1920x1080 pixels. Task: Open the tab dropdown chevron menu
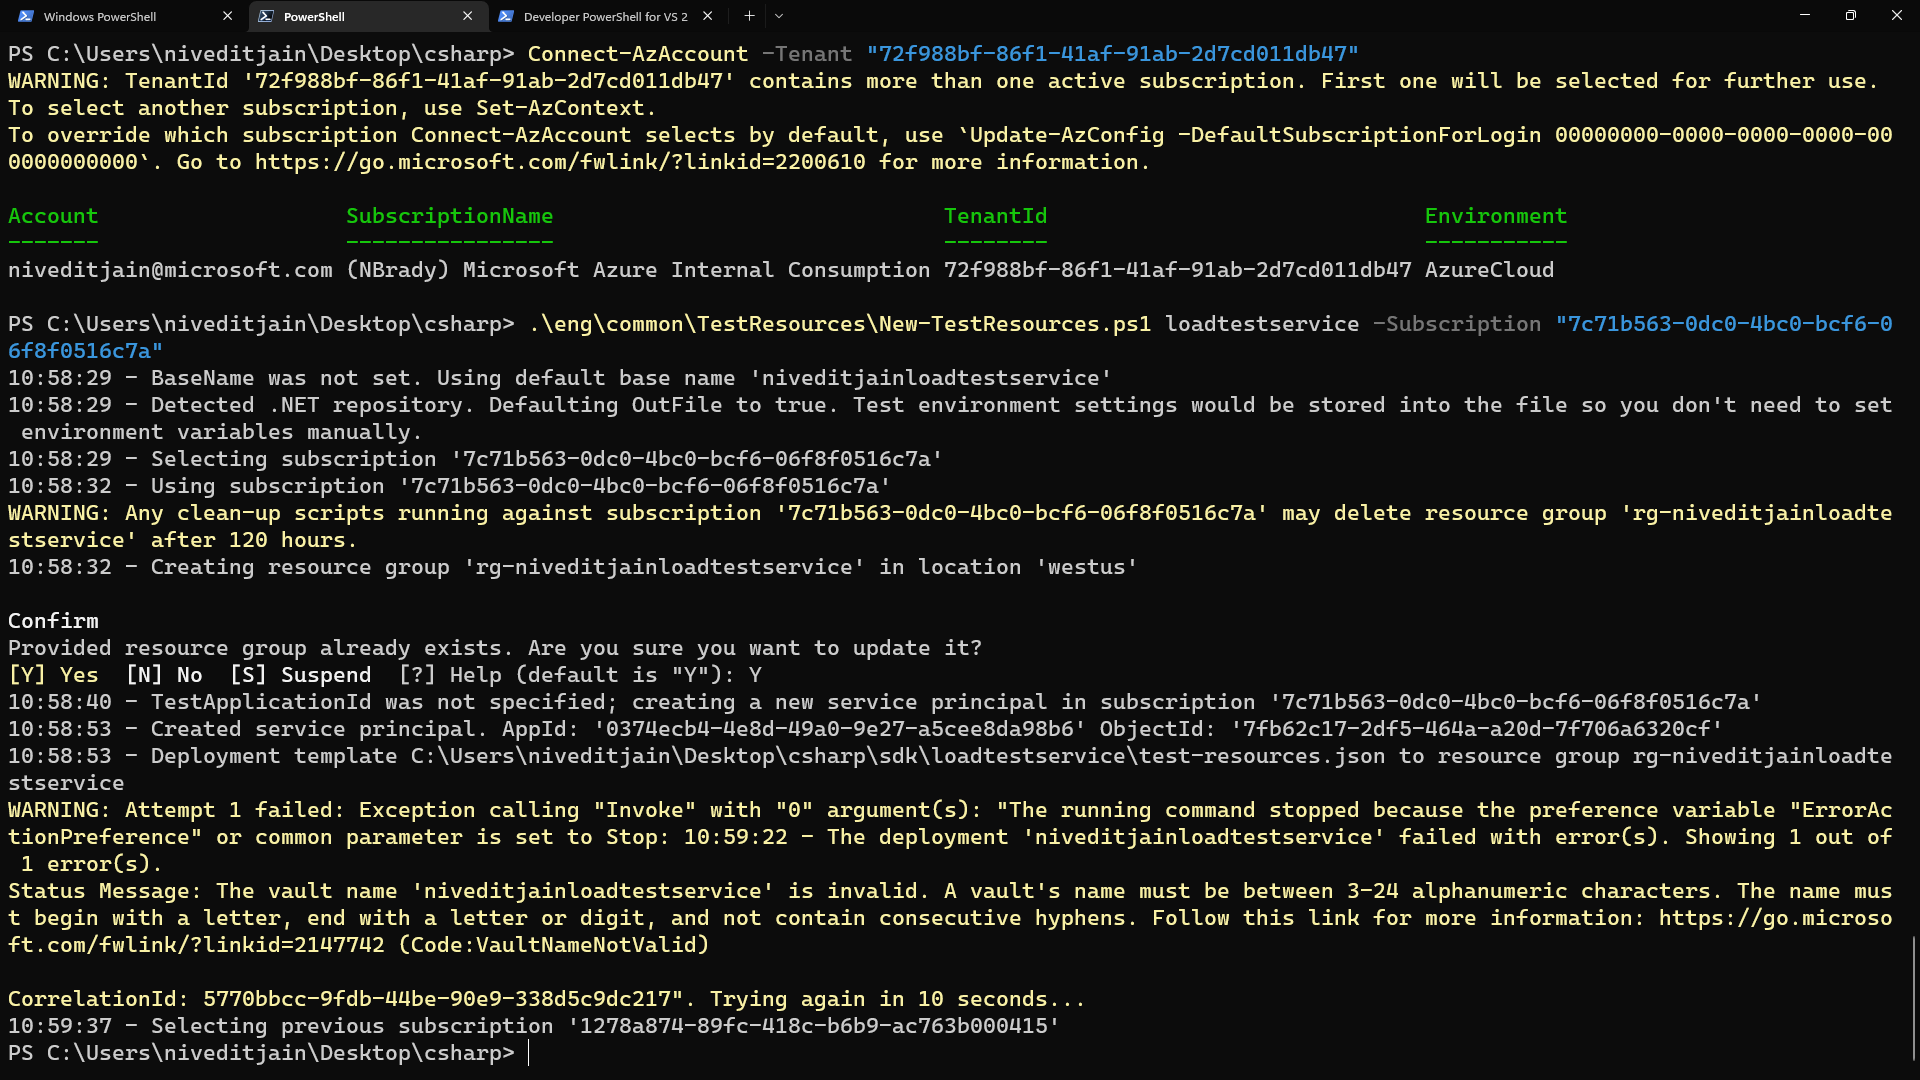(x=778, y=16)
